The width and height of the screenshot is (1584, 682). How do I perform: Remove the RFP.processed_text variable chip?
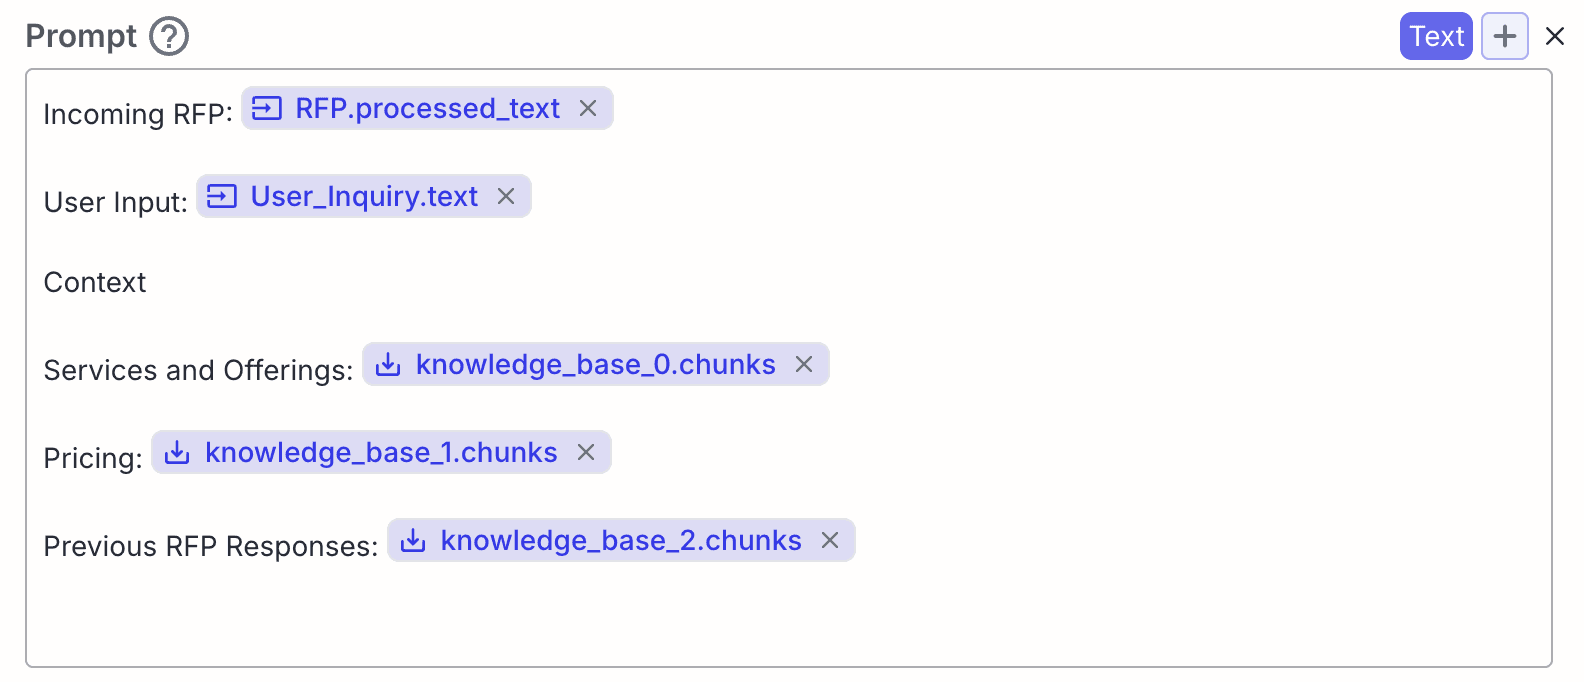pyautogui.click(x=588, y=108)
